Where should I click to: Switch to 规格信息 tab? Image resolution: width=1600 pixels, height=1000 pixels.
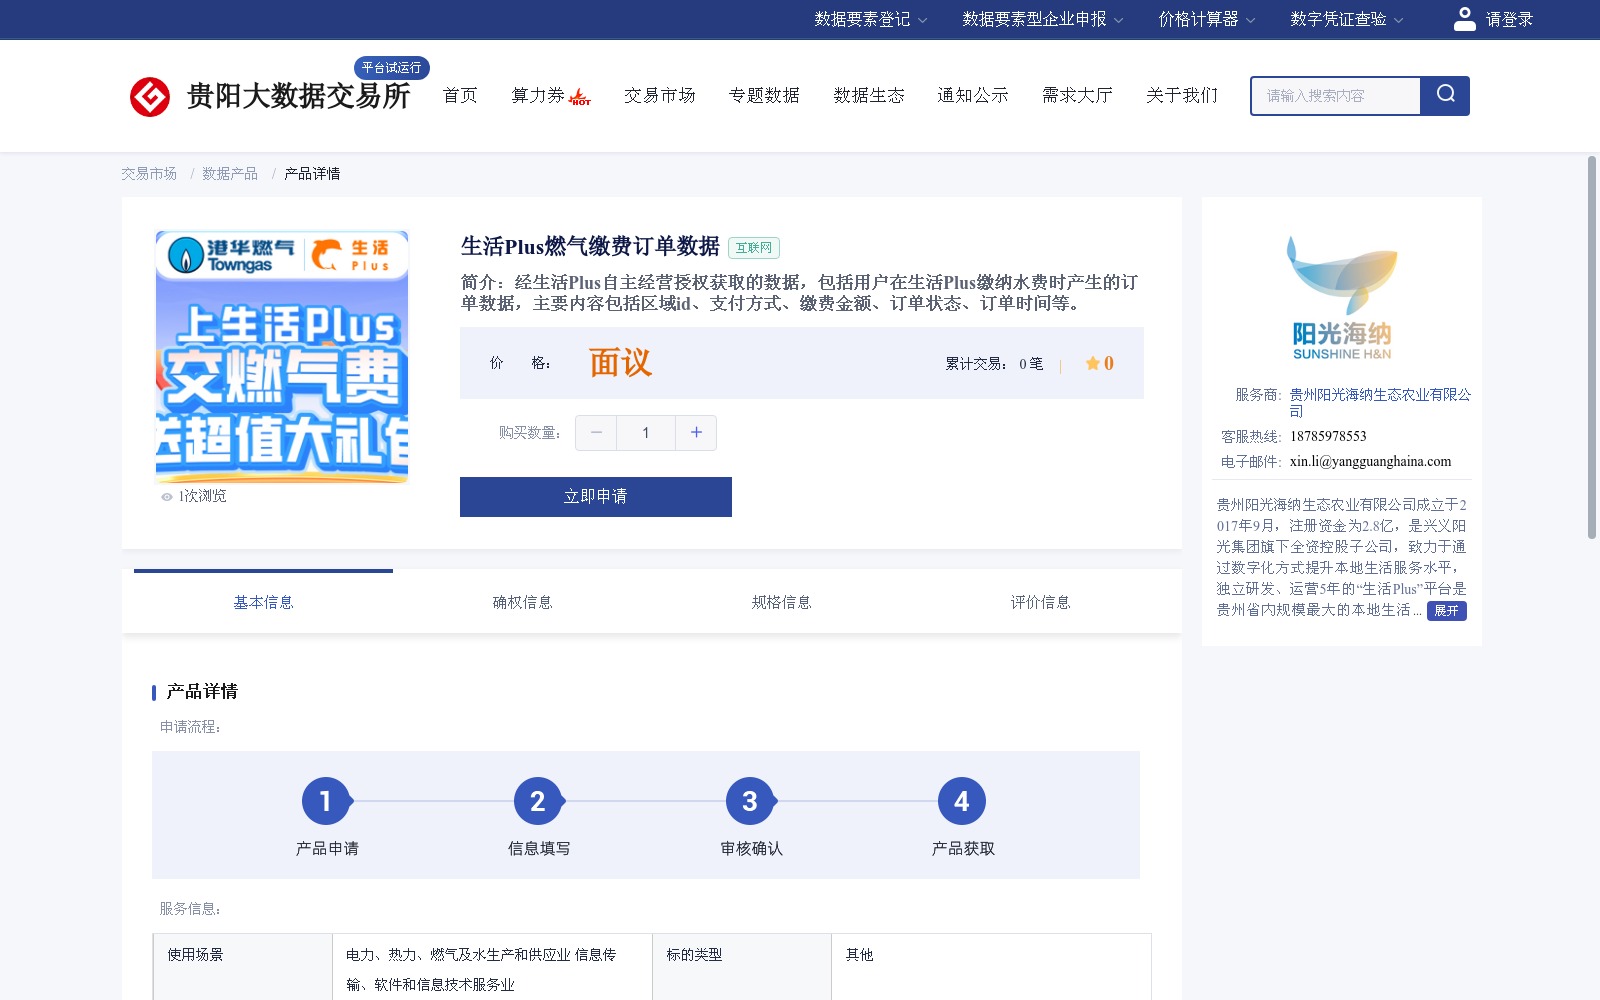[781, 602]
